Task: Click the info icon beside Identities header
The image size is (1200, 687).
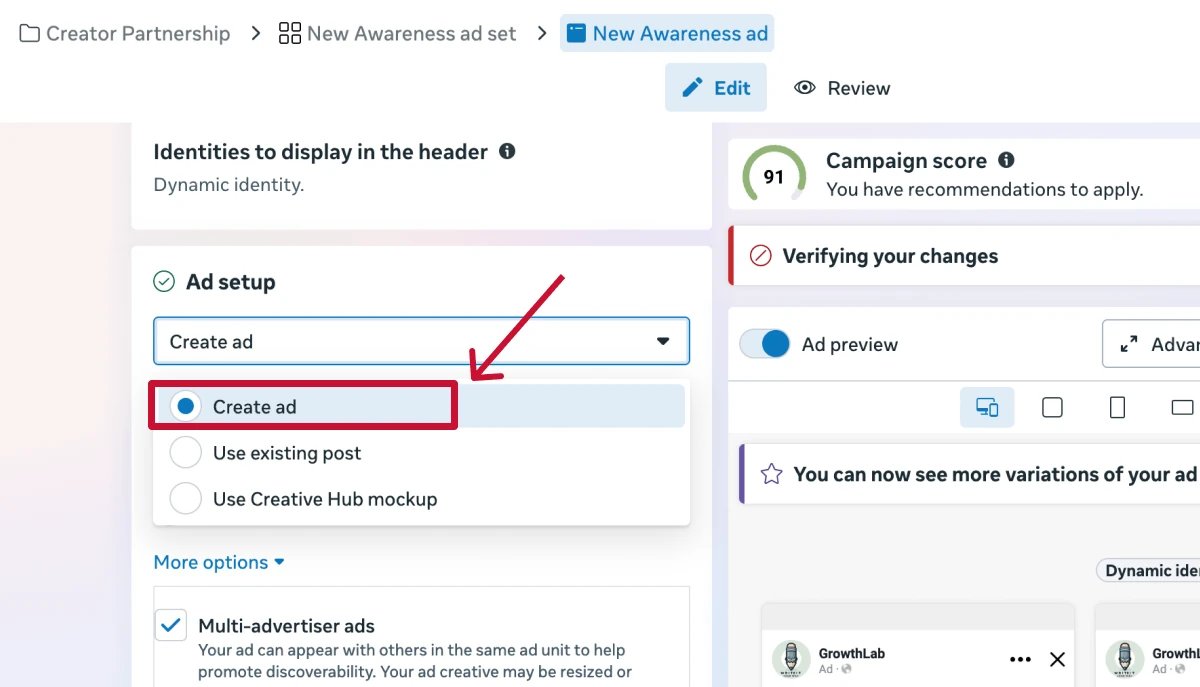Action: tap(507, 152)
